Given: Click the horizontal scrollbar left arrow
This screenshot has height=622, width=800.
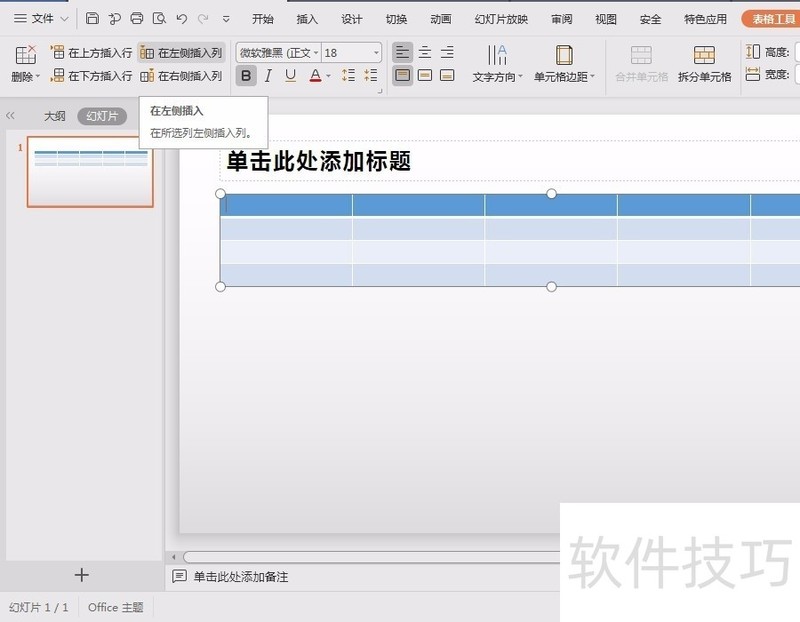Looking at the screenshot, I should pyautogui.click(x=173, y=557).
